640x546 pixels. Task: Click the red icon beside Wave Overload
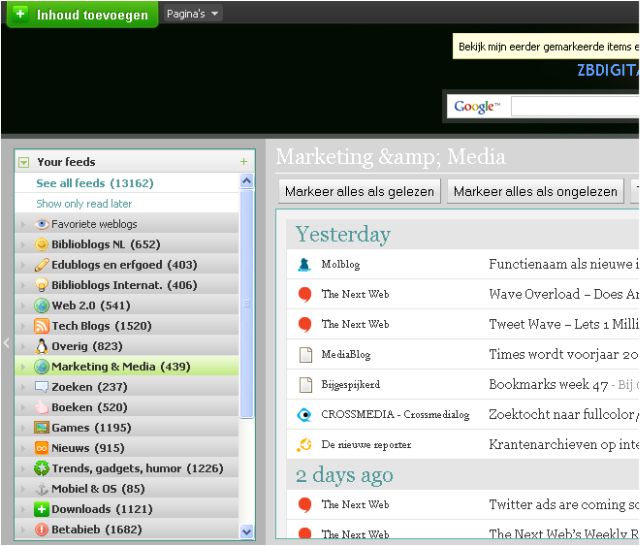304,294
